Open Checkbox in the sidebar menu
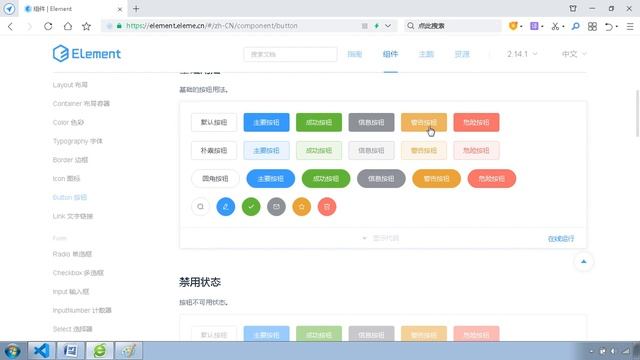Screen dimensions: 640x360 (x=78, y=273)
